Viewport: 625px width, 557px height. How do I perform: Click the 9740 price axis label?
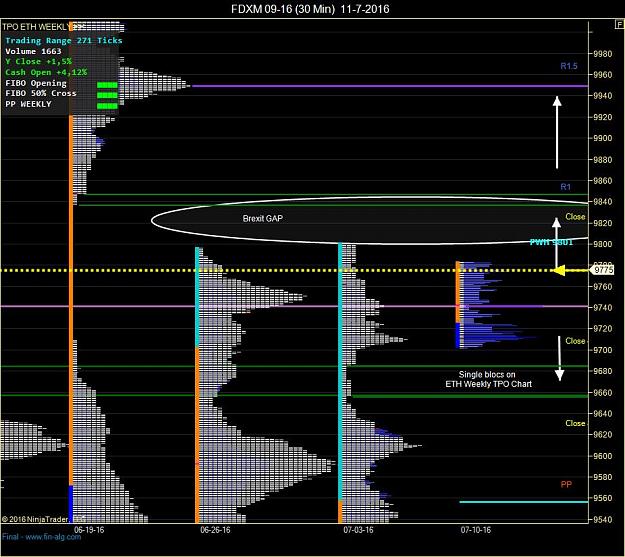coord(603,307)
